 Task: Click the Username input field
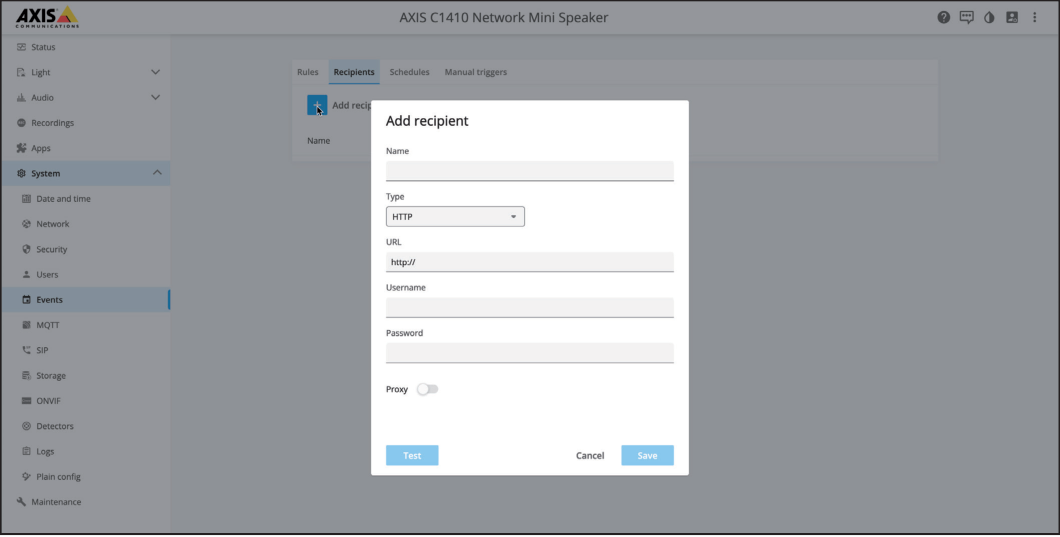pyautogui.click(x=530, y=308)
